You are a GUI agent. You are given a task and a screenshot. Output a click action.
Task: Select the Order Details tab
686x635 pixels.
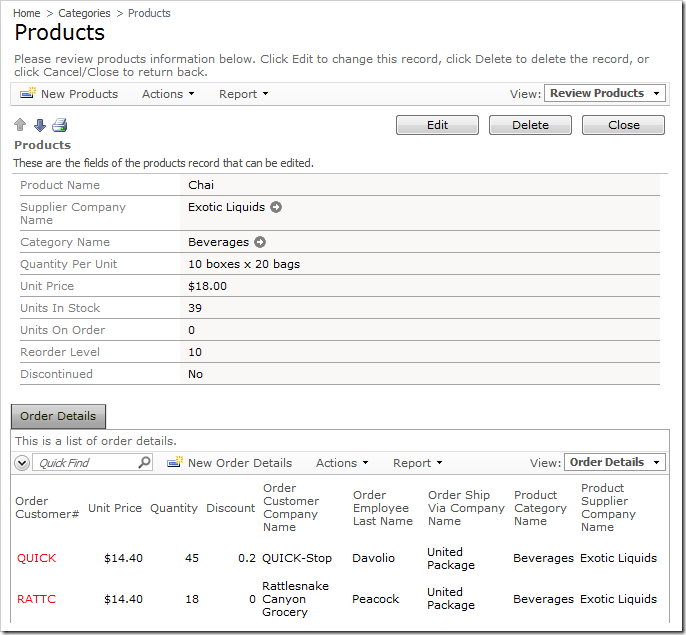(x=58, y=416)
